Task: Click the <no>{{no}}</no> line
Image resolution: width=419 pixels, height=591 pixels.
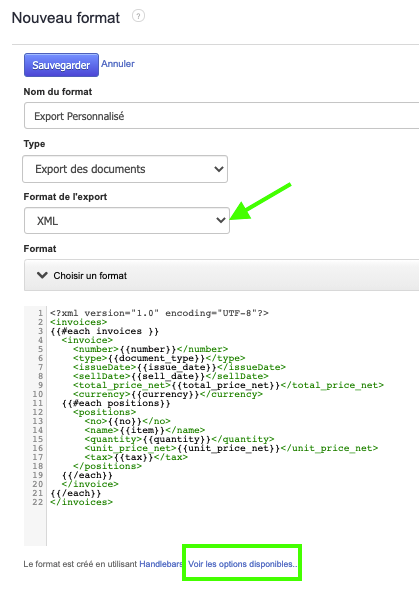Action: (128, 421)
